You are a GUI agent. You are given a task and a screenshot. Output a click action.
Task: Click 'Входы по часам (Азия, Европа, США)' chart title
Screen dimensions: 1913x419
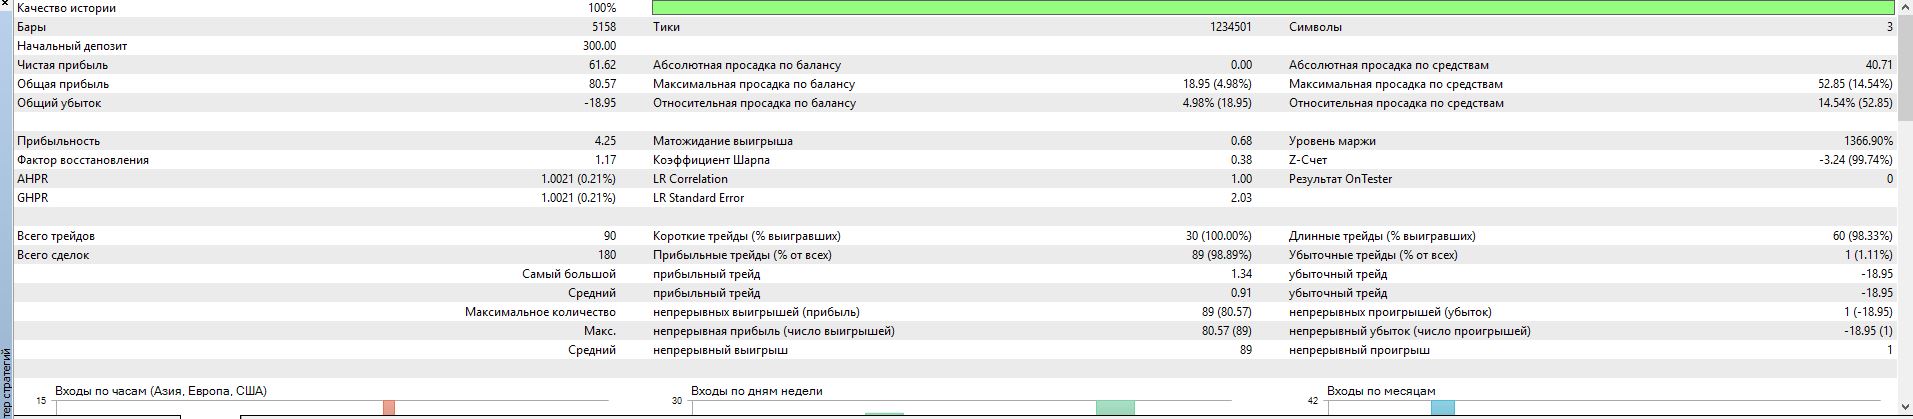161,391
